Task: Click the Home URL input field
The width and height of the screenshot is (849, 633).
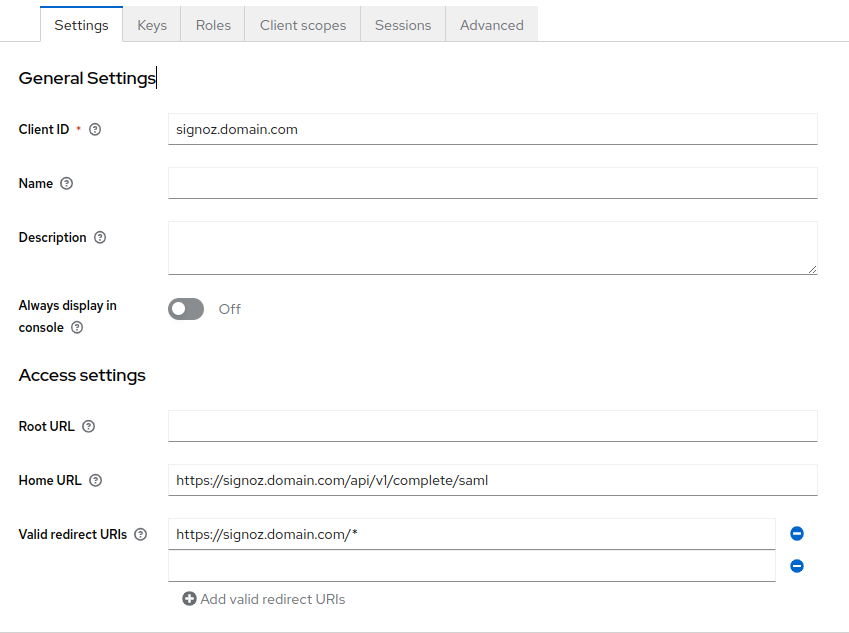Action: point(492,480)
